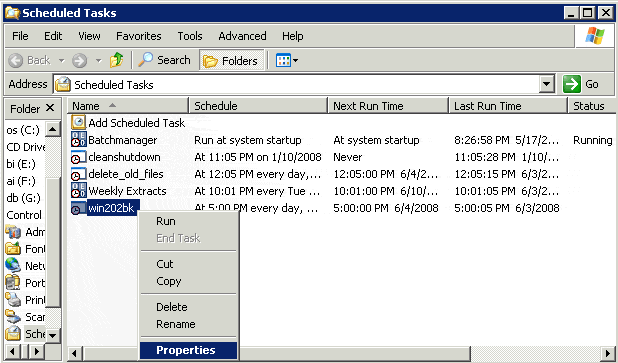Click the Administrative Tools icon in tree
618x363 pixels.
coord(13,232)
